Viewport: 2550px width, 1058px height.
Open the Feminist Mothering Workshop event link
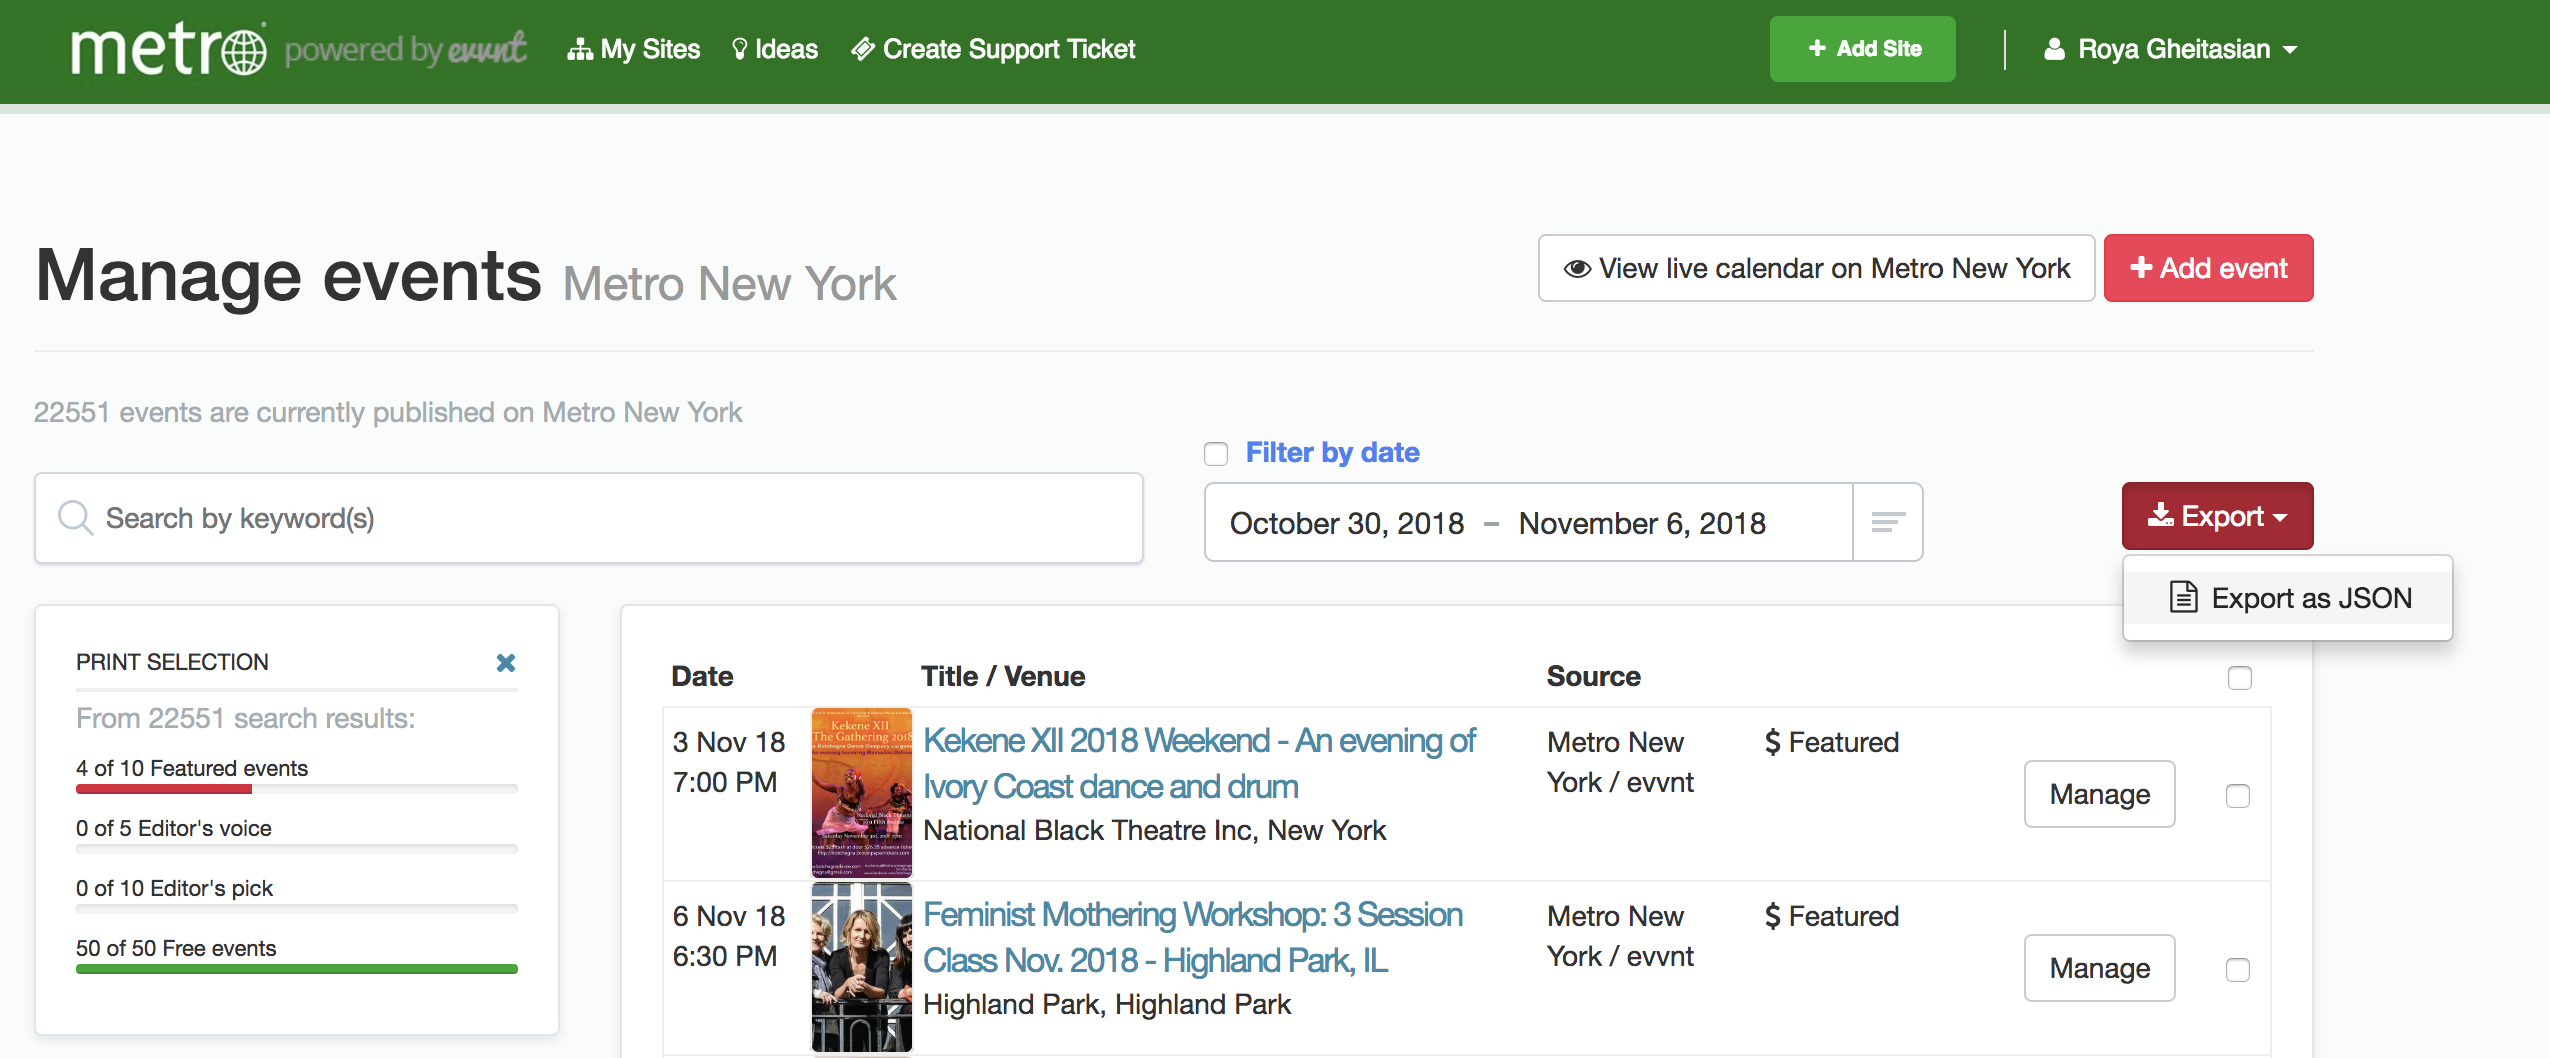pyautogui.click(x=1192, y=937)
